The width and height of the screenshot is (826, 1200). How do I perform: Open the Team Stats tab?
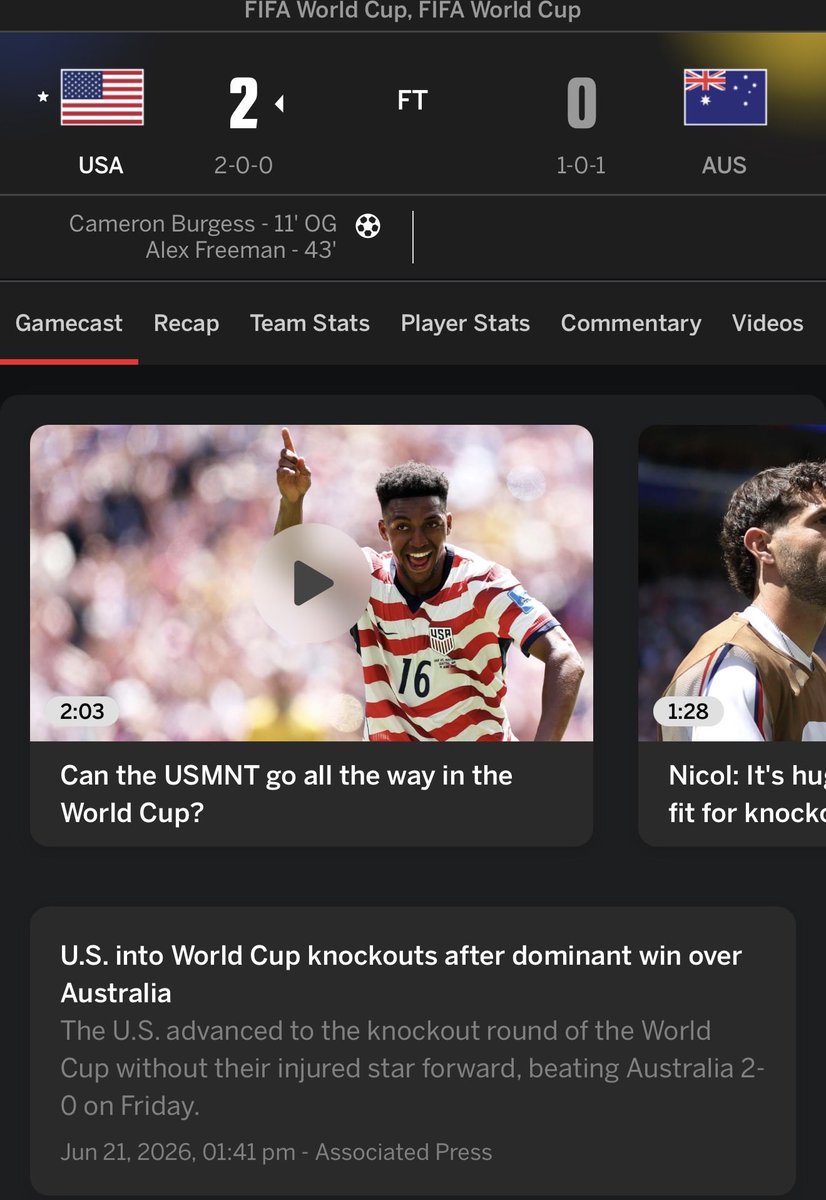(310, 323)
